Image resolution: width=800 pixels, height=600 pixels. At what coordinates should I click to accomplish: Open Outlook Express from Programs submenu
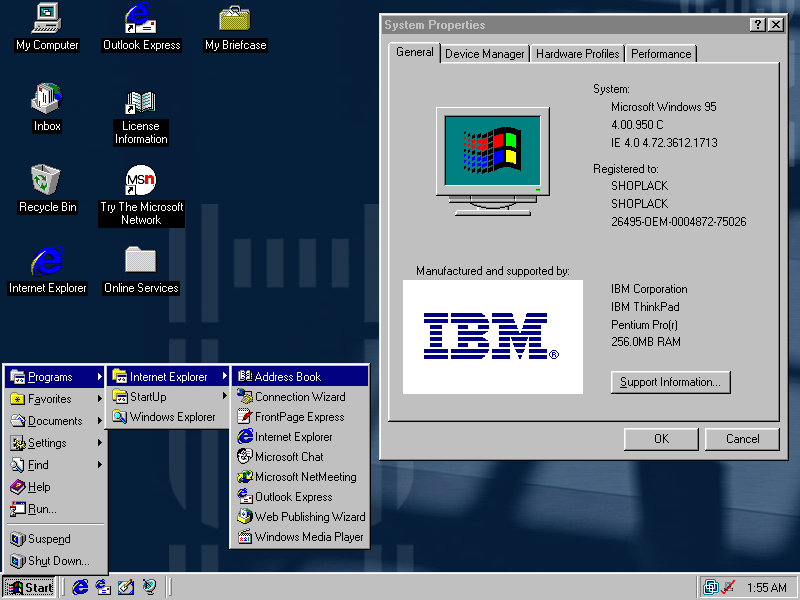(x=300, y=496)
